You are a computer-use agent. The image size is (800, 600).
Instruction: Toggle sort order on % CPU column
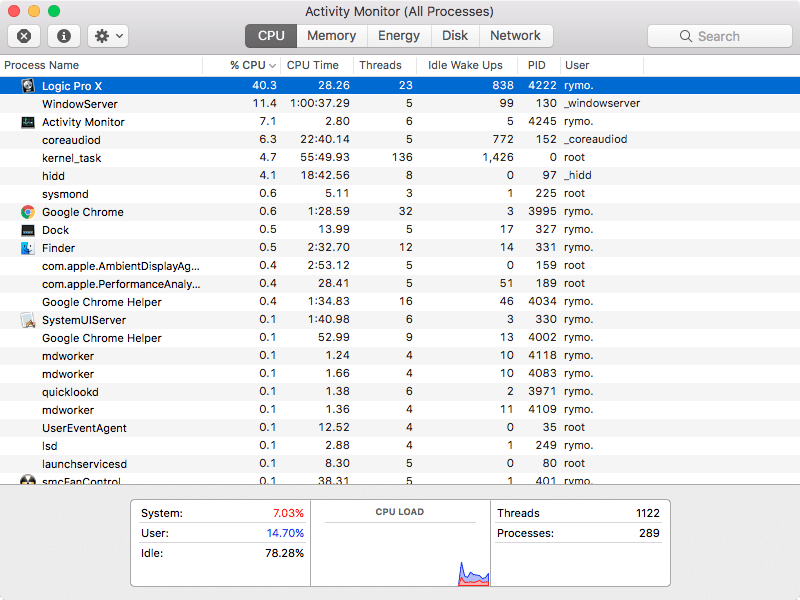(x=242, y=65)
